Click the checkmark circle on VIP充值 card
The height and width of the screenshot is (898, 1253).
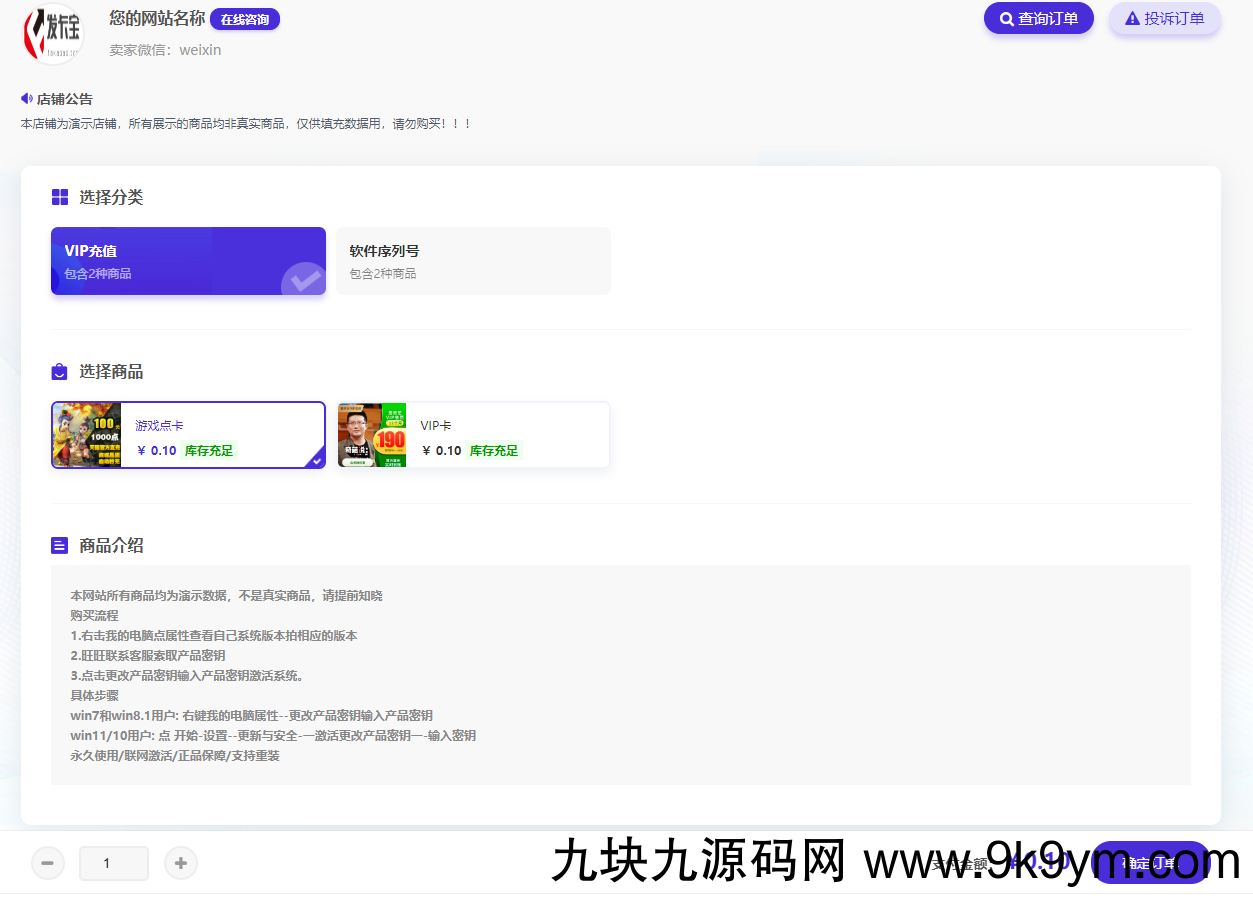tap(304, 281)
